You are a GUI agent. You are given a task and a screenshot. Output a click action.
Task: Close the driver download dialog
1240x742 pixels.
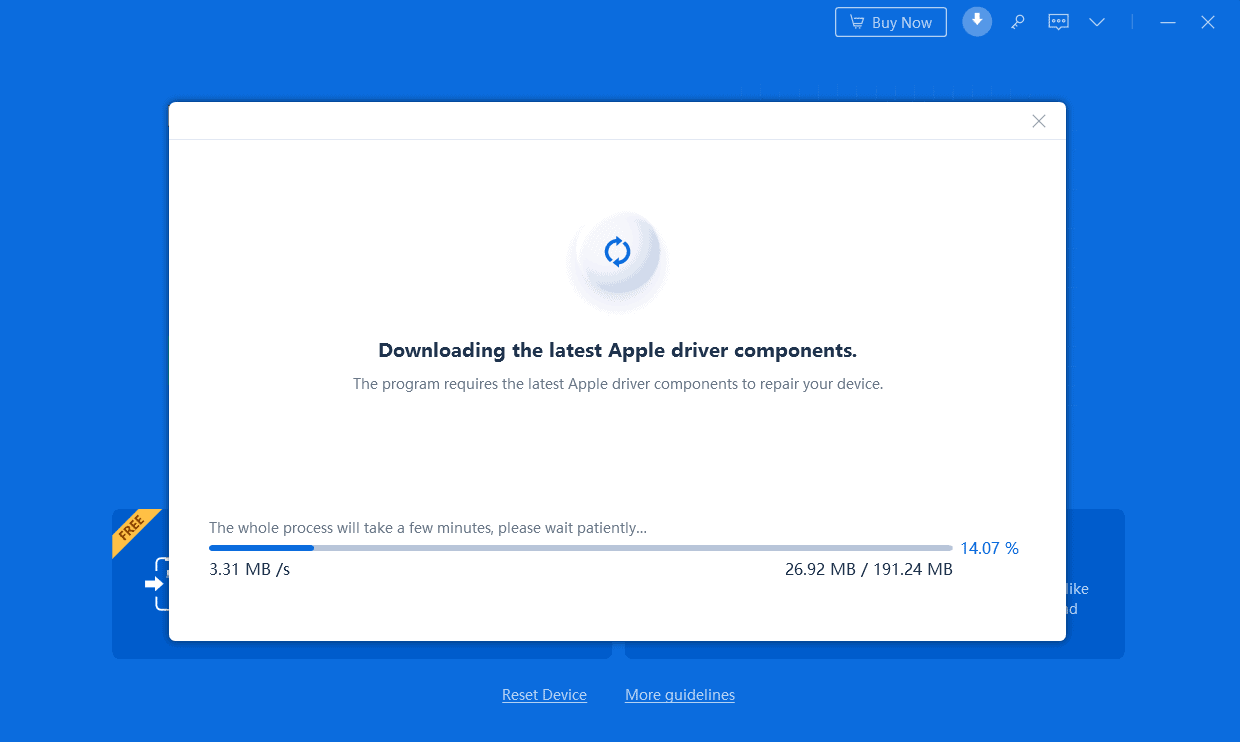(1039, 121)
